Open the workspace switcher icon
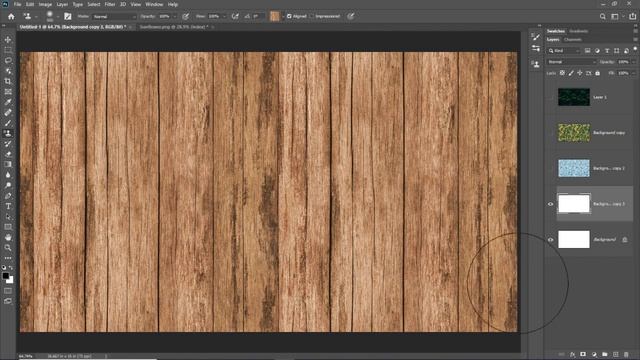The width and height of the screenshot is (640, 360). (x=615, y=16)
